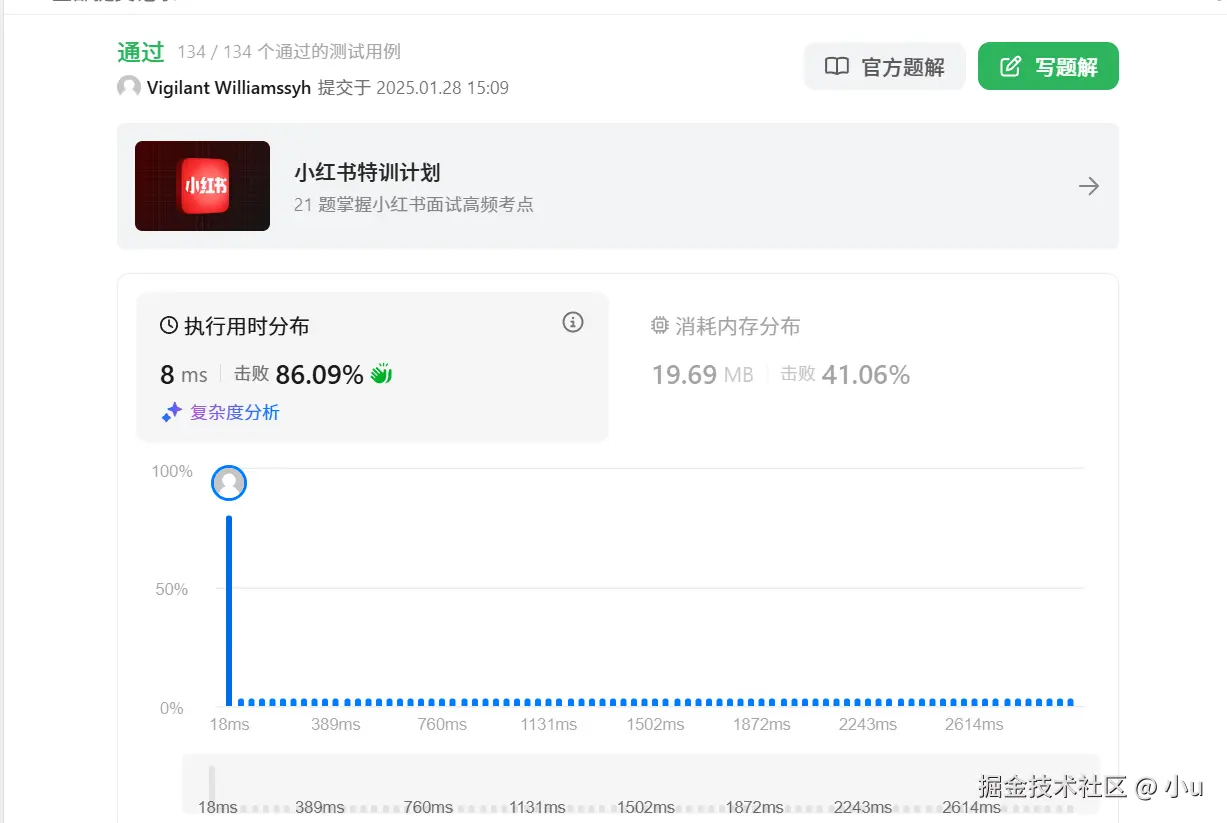Click the tall blue bar in the chart
The height and width of the screenshot is (823, 1227).
pos(229,610)
